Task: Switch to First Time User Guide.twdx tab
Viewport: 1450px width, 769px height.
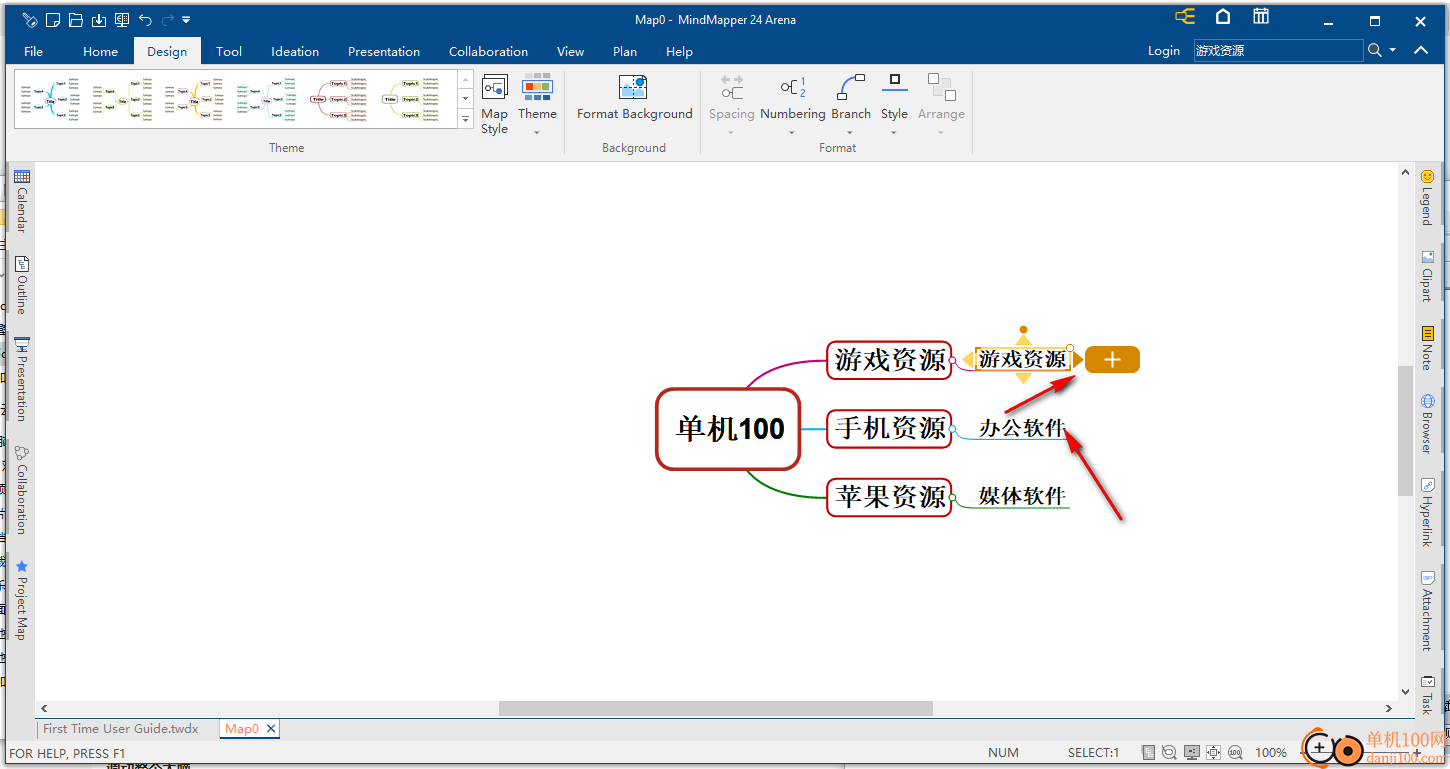Action: 121,729
